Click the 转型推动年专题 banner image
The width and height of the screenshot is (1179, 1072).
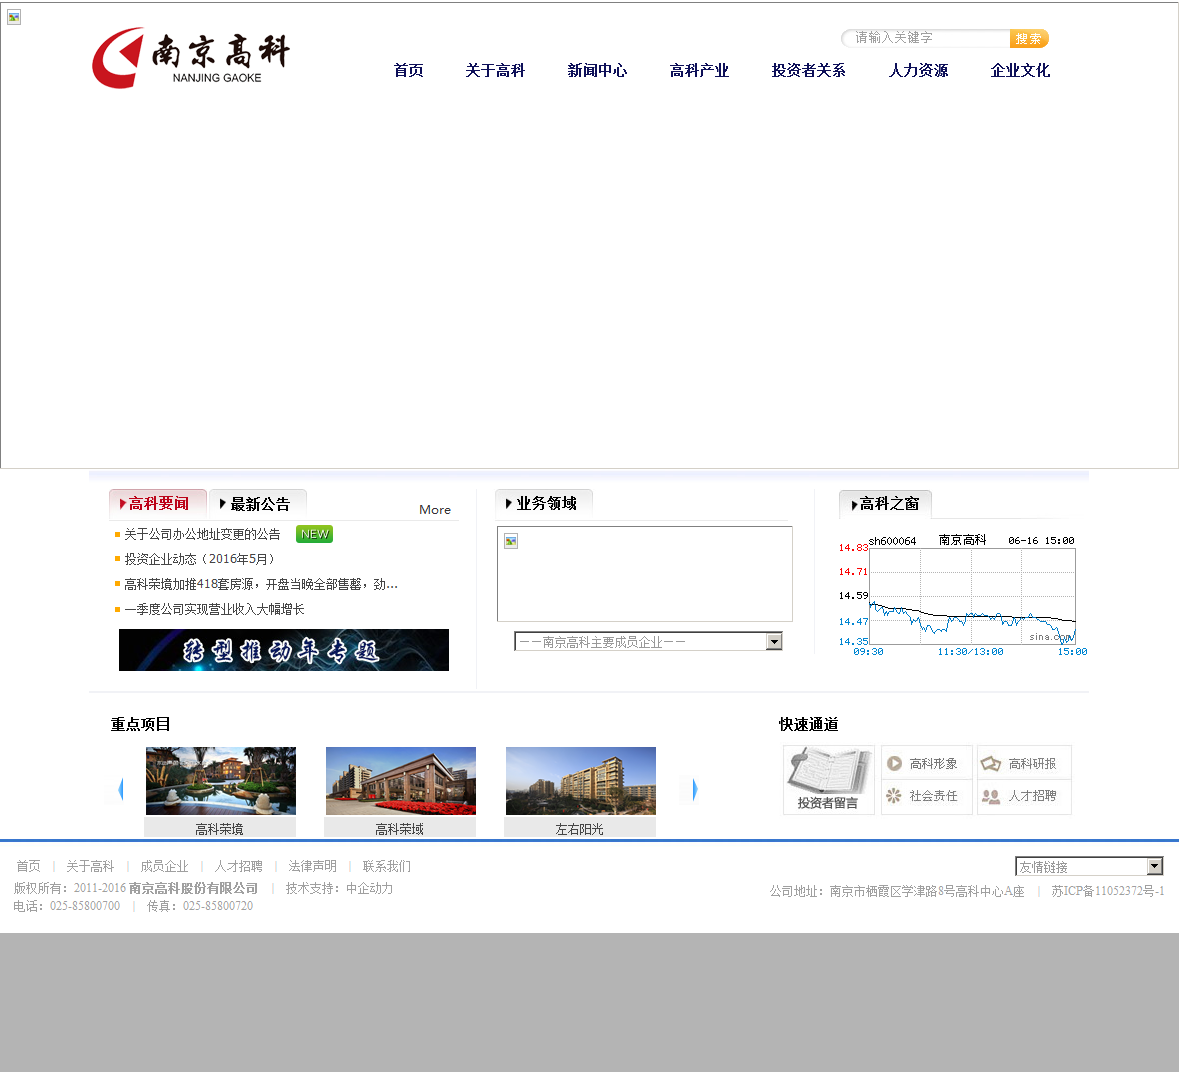[283, 650]
